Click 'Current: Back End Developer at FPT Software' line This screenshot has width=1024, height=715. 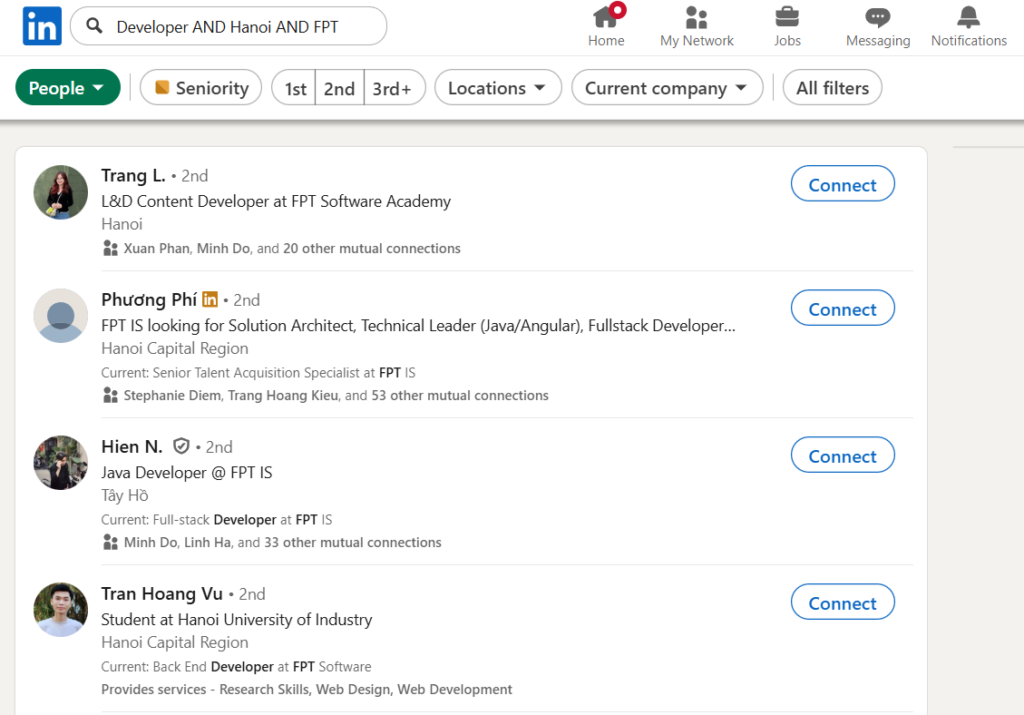[236, 666]
